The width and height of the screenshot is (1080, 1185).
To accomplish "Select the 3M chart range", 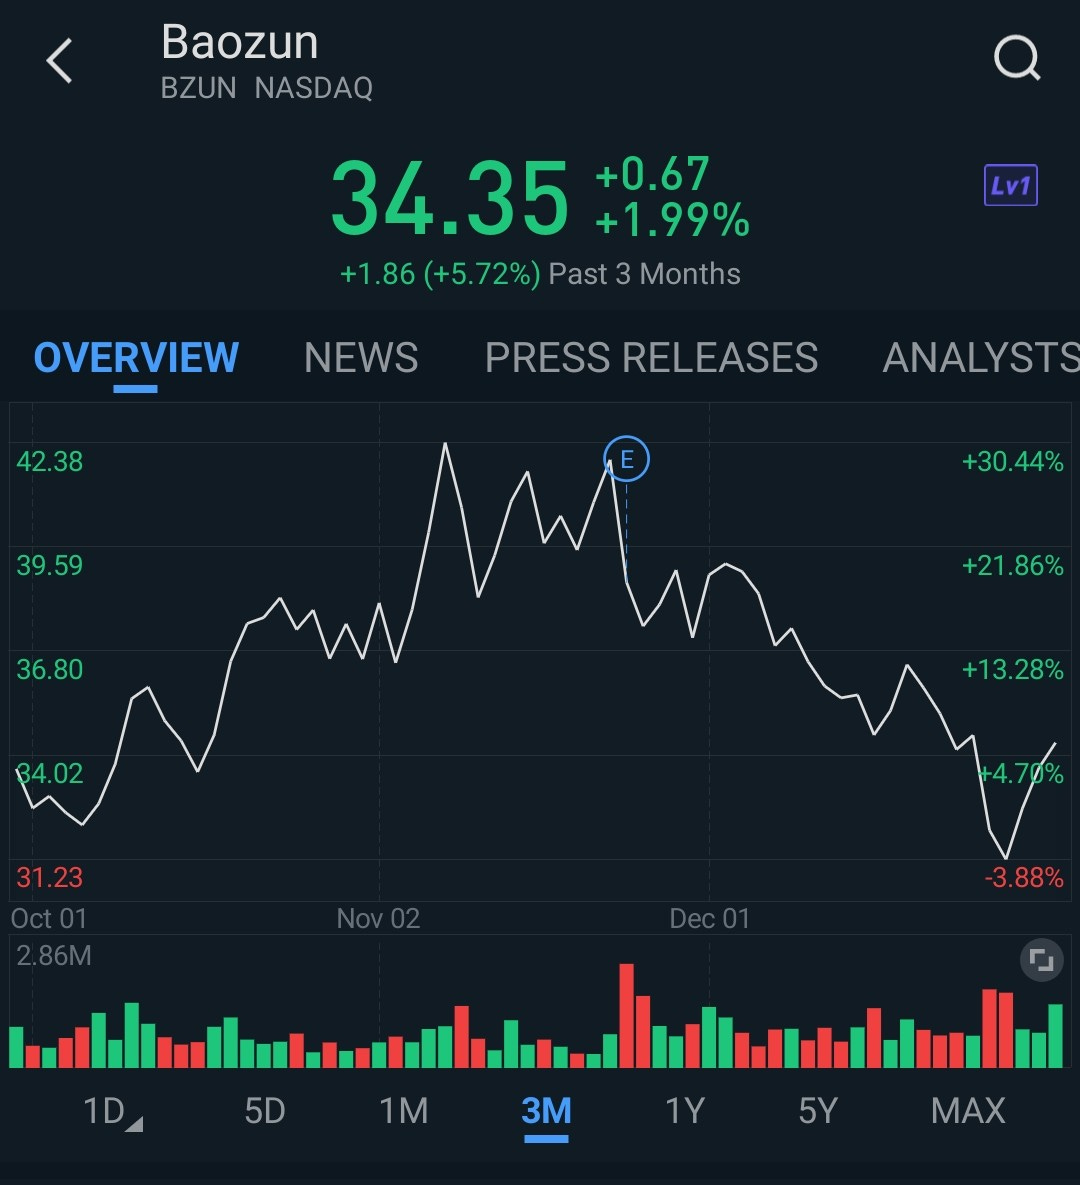I will pos(546,1112).
